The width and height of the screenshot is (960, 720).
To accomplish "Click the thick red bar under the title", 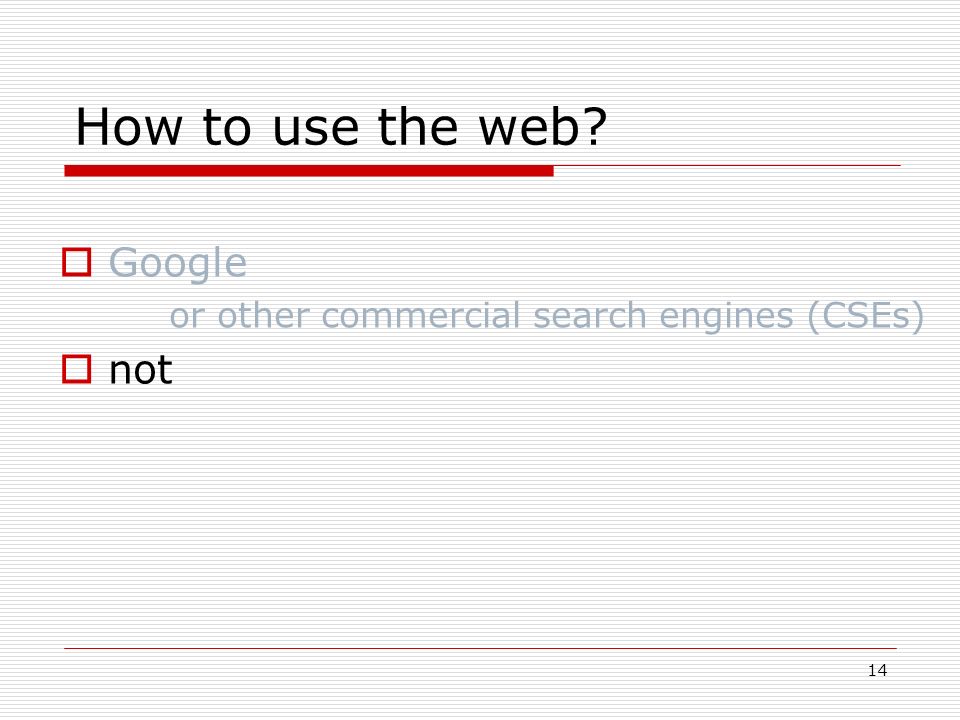I will point(309,171).
